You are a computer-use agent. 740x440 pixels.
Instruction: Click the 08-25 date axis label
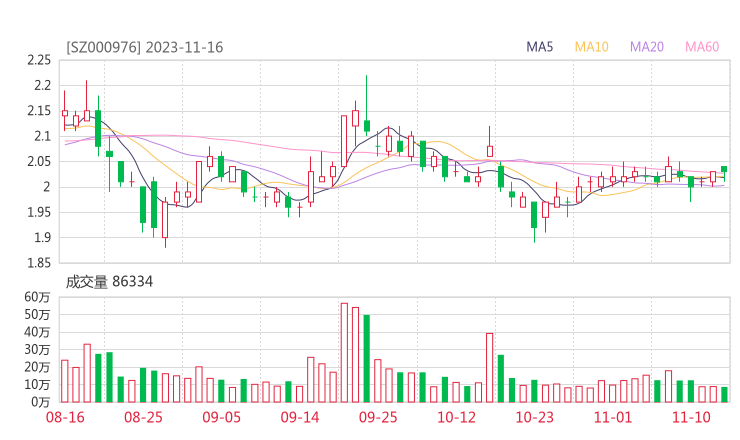click(143, 417)
